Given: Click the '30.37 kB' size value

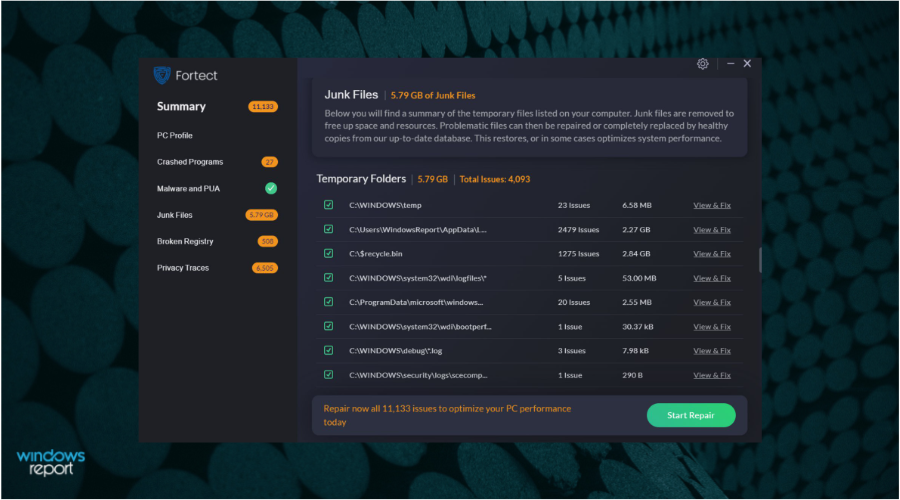Looking at the screenshot, I should [638, 327].
